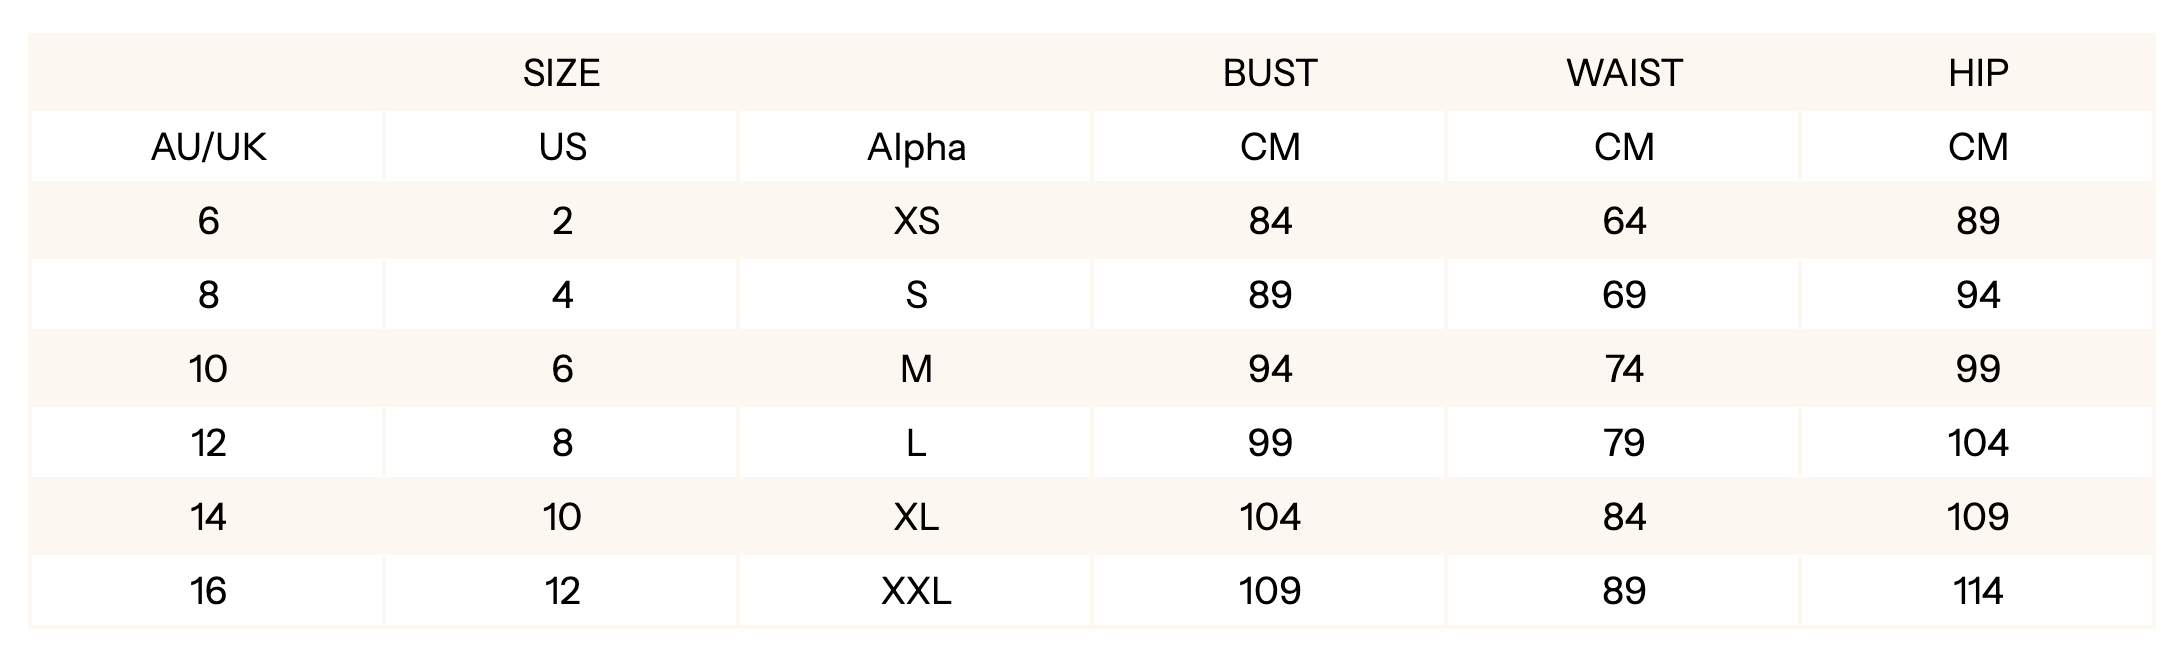
Task: Select the M alpha size cell
Action: click(x=916, y=369)
